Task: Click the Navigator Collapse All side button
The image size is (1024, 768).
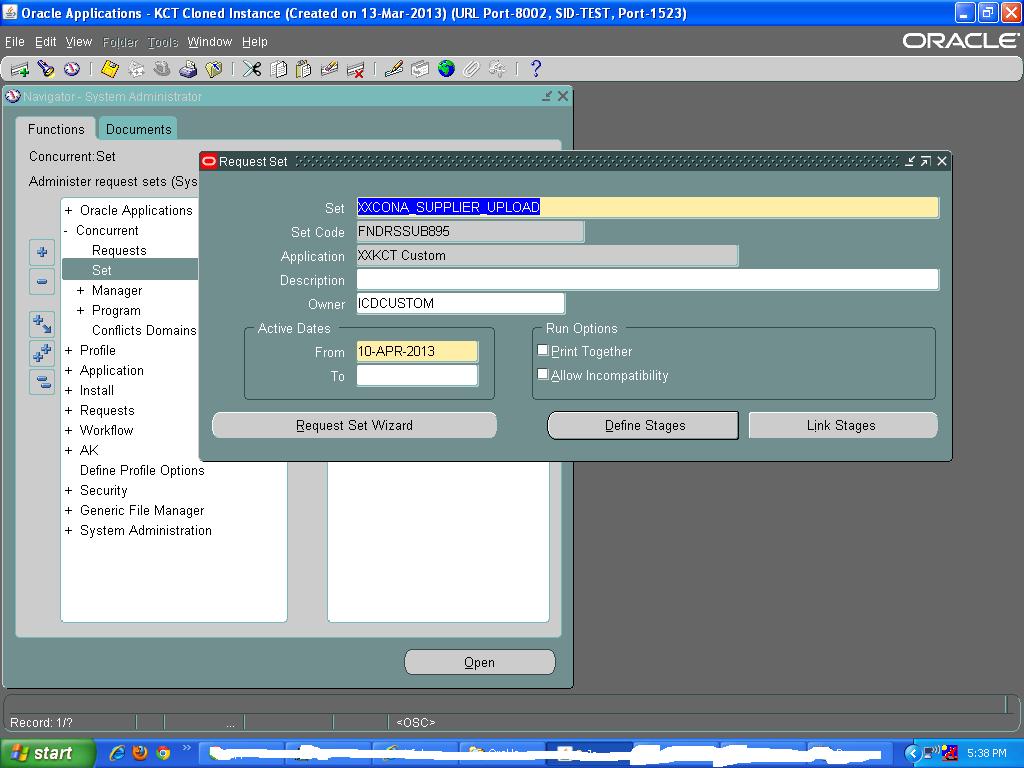Action: [x=42, y=381]
